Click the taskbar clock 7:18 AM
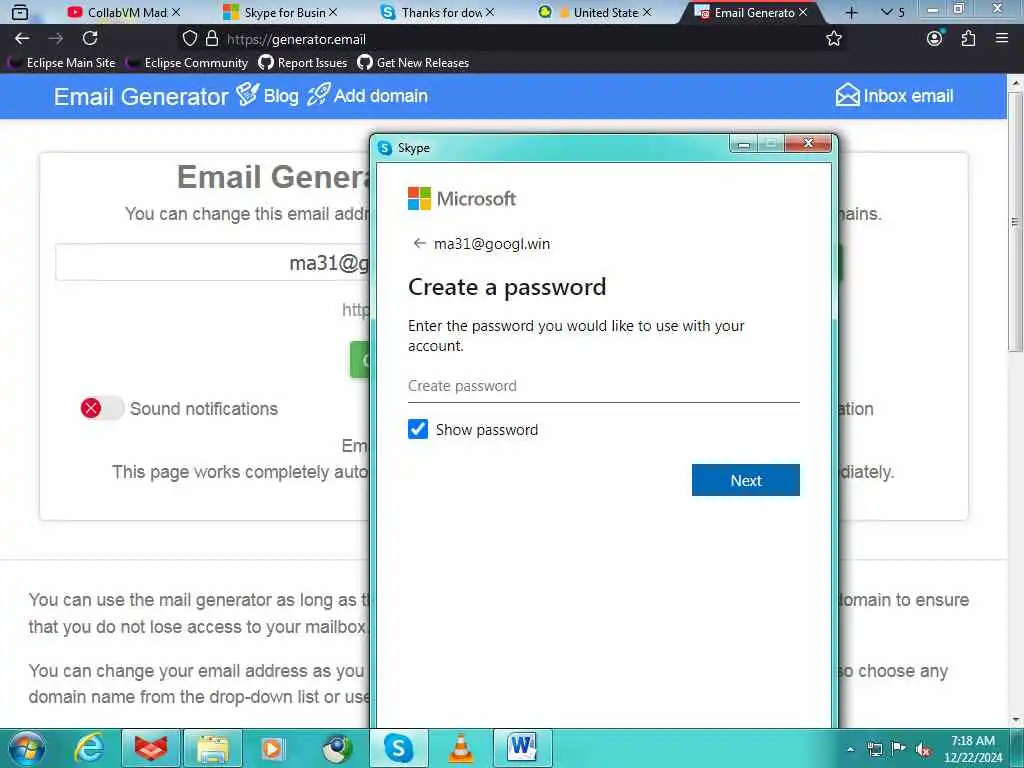Screen dimensions: 1024x768 pos(973,749)
